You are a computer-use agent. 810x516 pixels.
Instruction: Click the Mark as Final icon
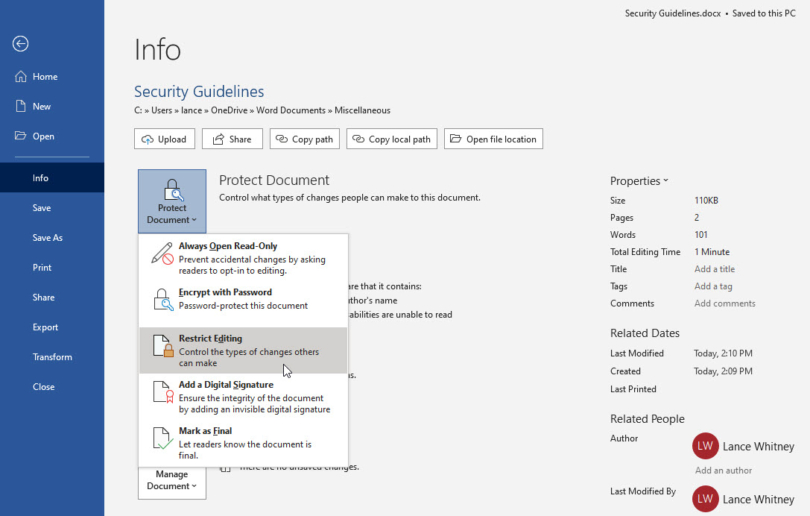pos(162,439)
